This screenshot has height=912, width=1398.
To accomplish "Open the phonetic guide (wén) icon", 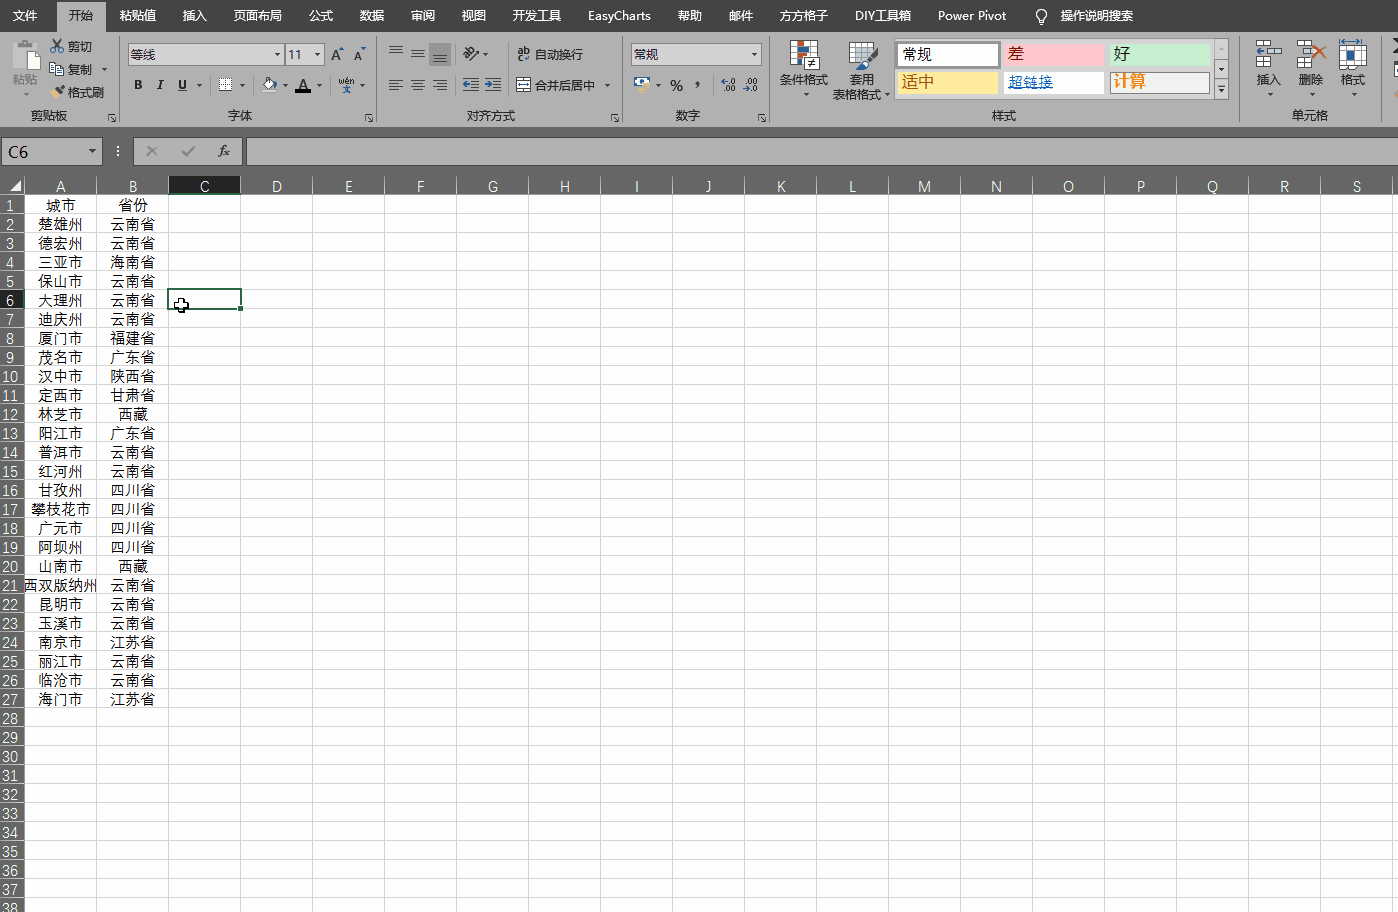I will (x=346, y=85).
